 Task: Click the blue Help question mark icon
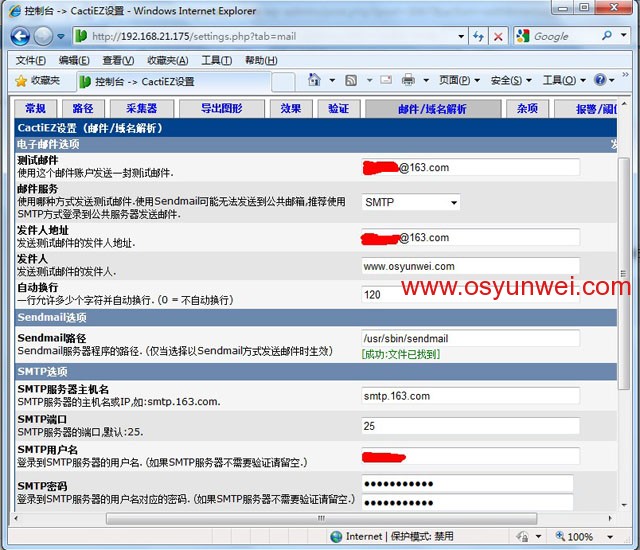coord(600,80)
